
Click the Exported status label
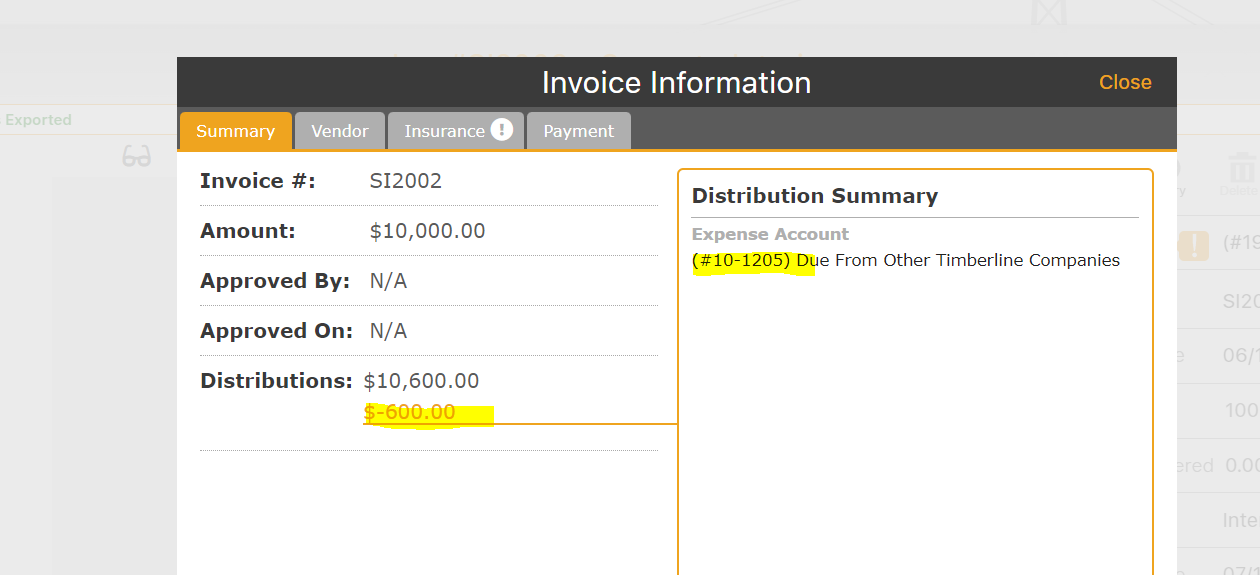[38, 120]
